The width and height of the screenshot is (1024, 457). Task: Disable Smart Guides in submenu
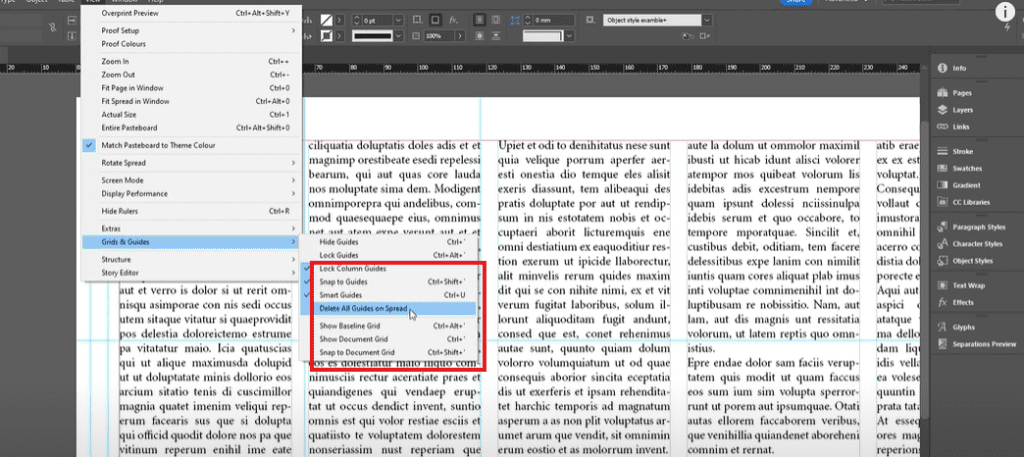tap(342, 295)
